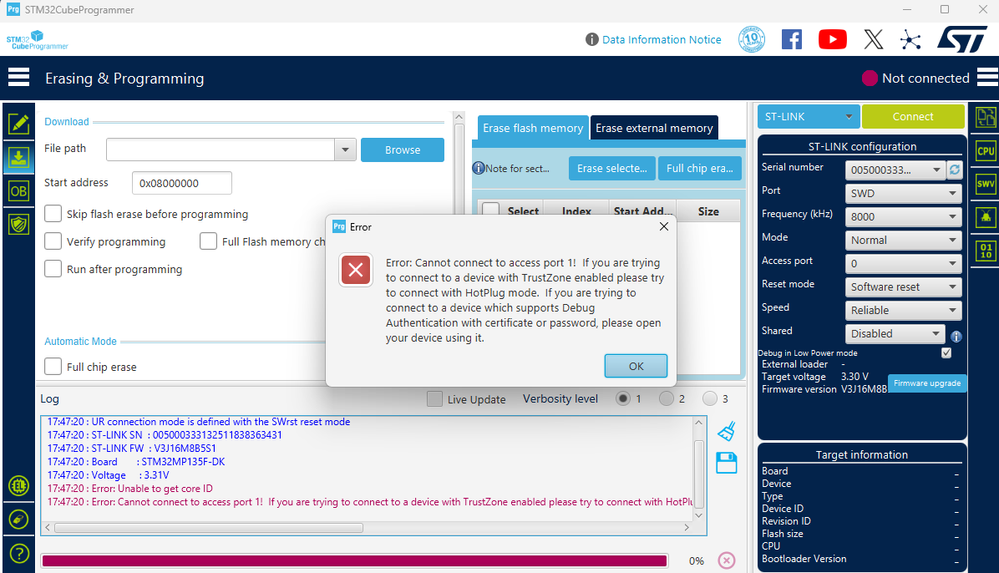Click the 10 years anniversary badge
This screenshot has height=573, width=999.
click(x=751, y=40)
